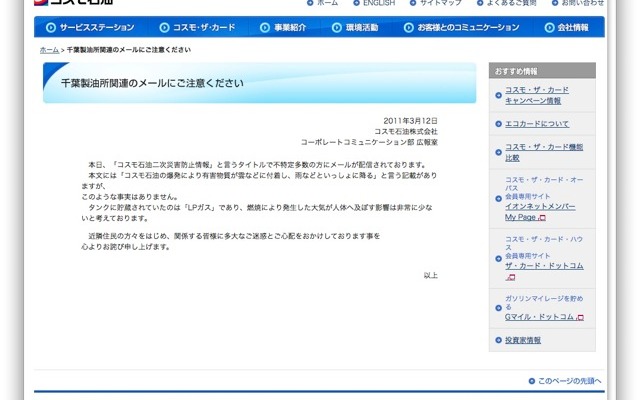This screenshot has height=400, width=640.
Task: Click the page heading 千葉製油所関連のメールにご注意ください
Action: [x=152, y=83]
